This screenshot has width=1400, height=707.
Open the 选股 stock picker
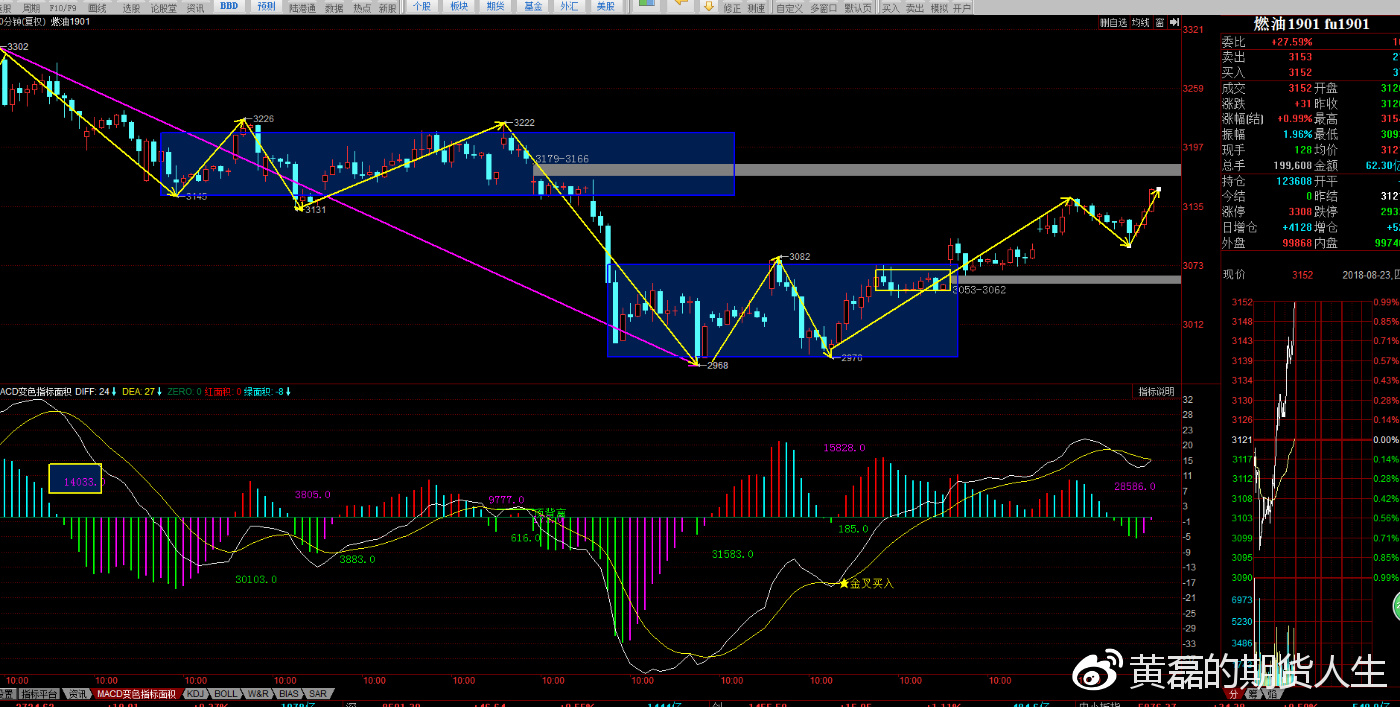pos(132,7)
